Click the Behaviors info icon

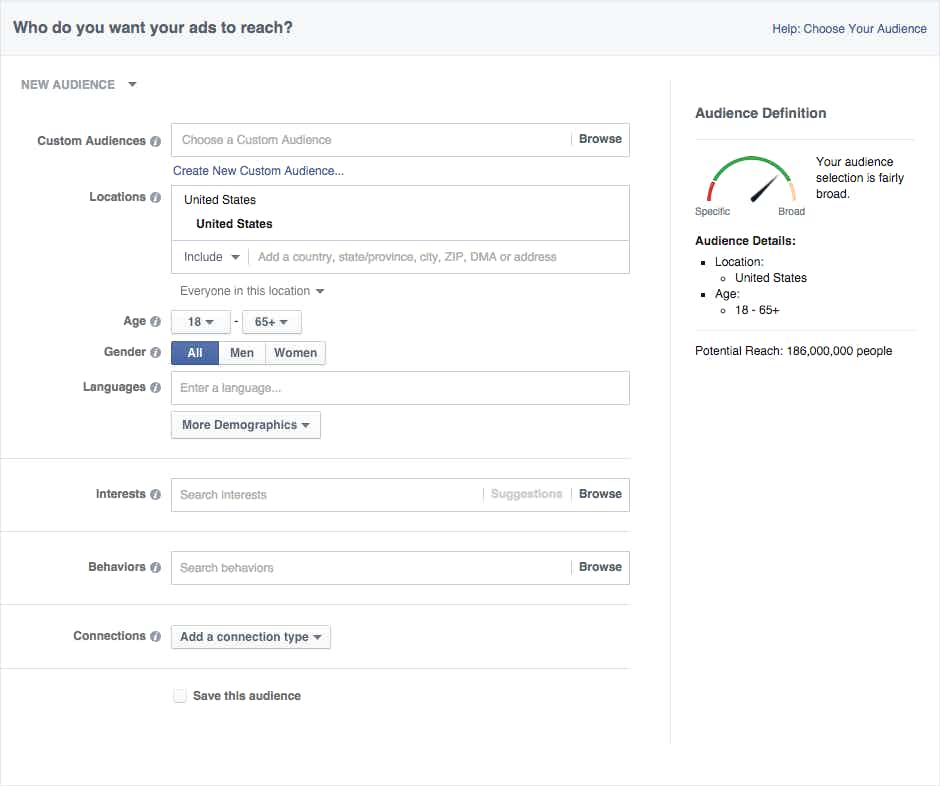(x=155, y=568)
